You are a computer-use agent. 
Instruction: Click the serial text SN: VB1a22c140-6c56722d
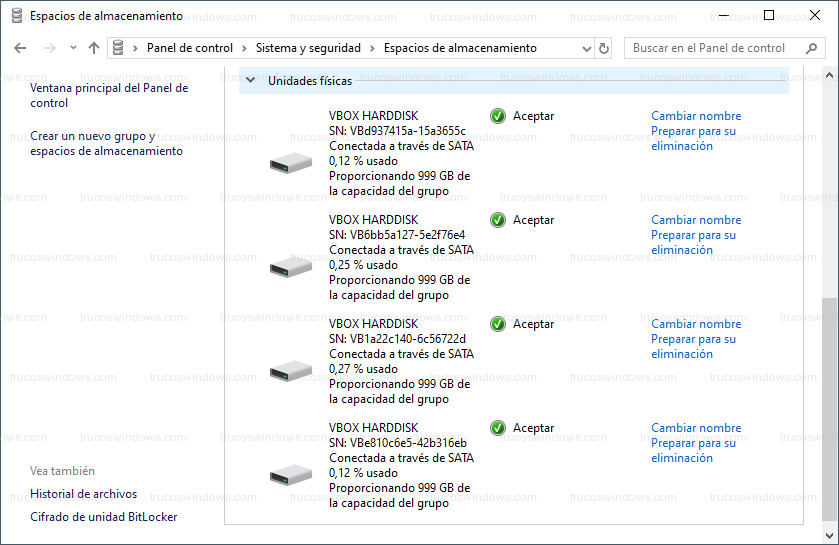(398, 339)
